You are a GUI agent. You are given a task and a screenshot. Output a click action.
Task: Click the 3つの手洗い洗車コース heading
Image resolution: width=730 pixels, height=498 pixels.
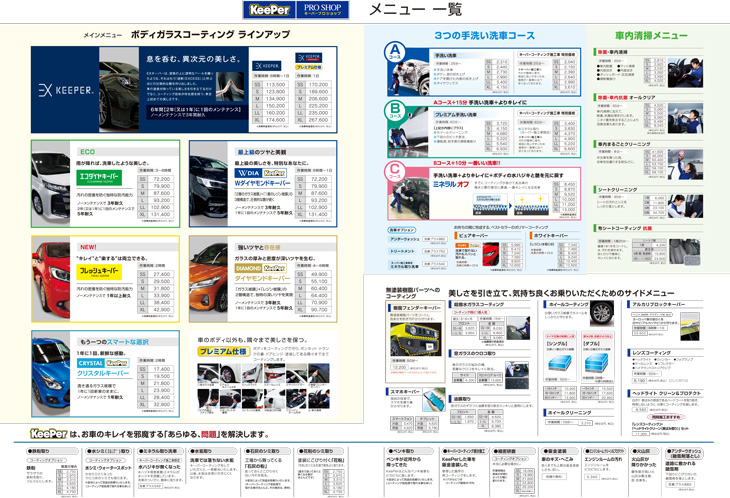(x=485, y=35)
